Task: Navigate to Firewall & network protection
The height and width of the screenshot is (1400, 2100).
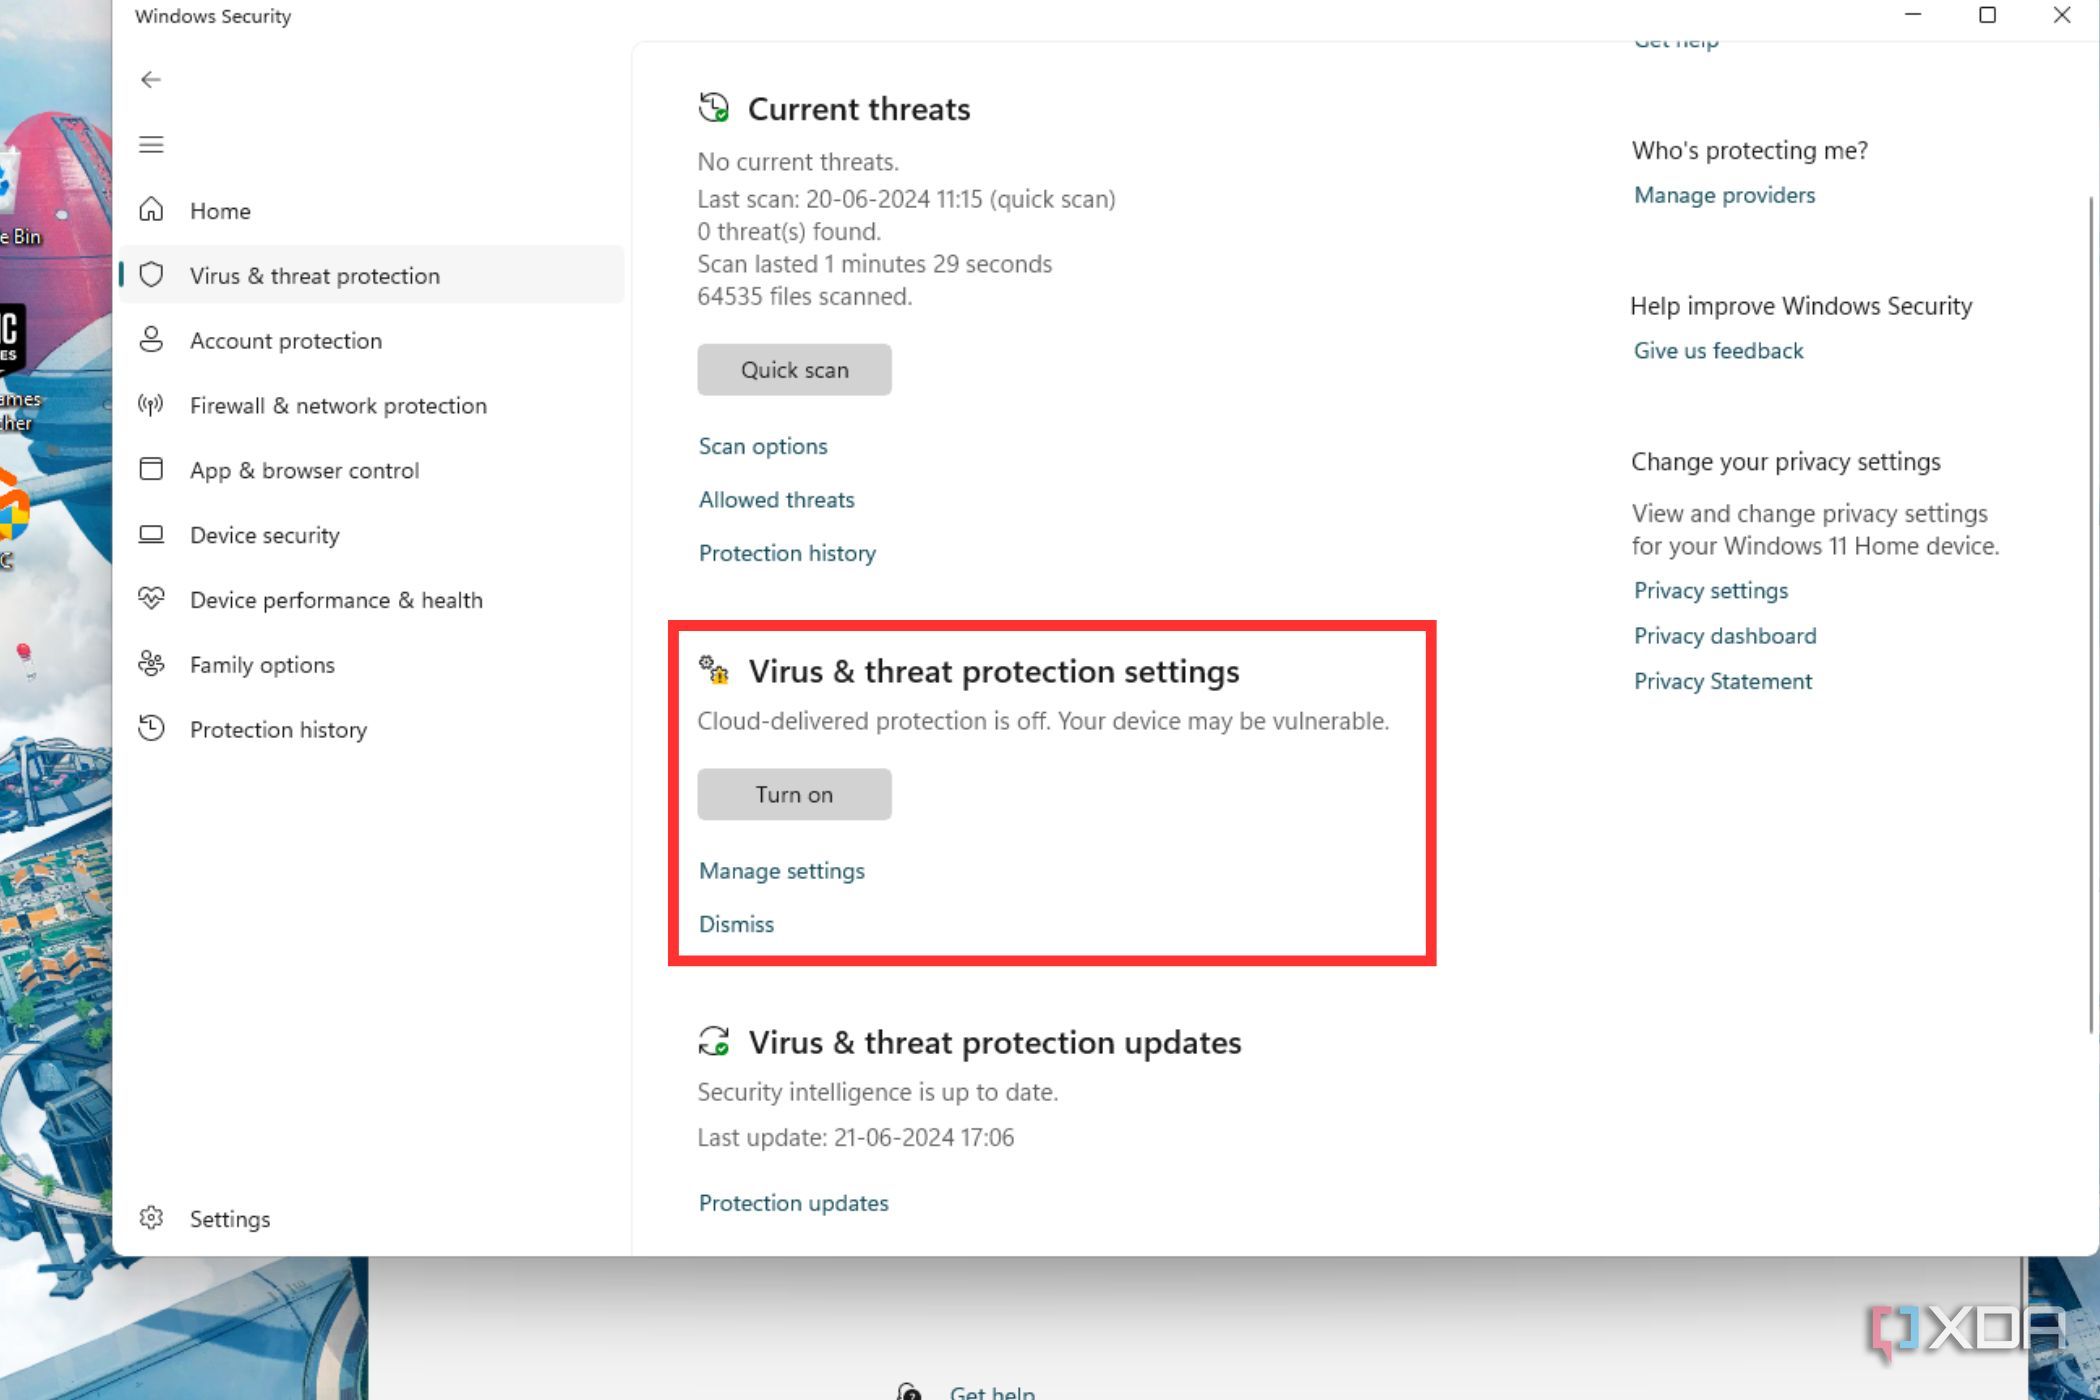Action: 337,405
